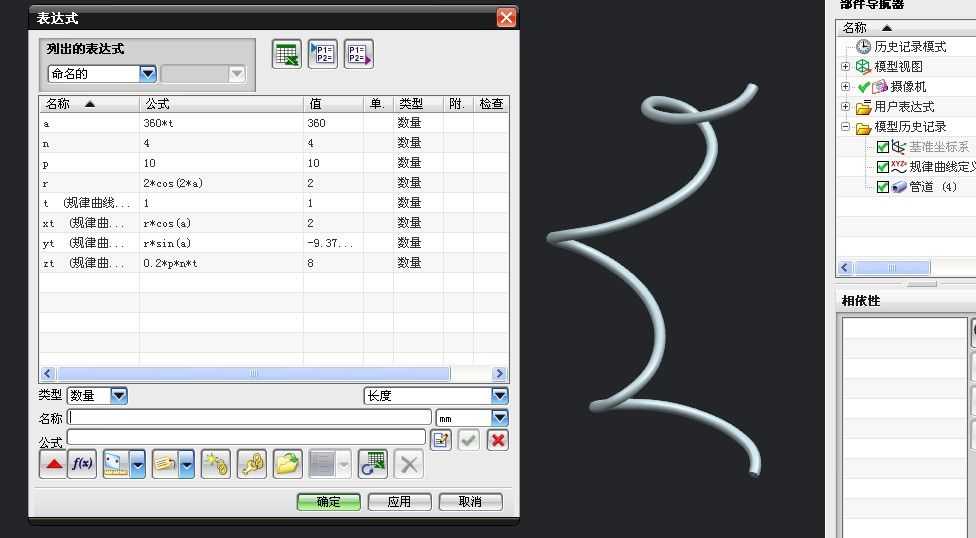Click export expressions to file icon
976x538 pixels.
[358, 55]
